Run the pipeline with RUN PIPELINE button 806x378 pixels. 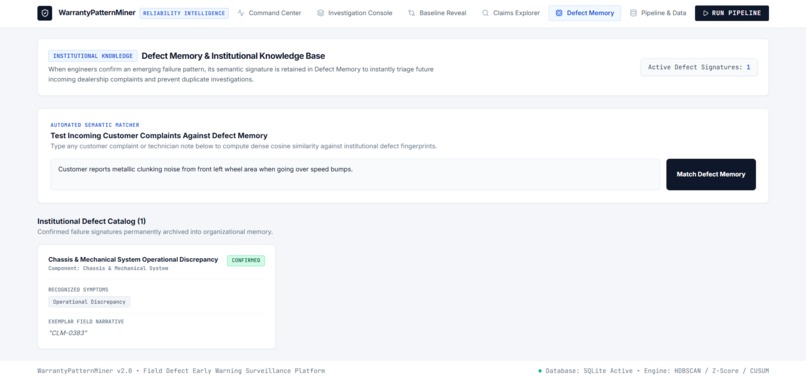[x=732, y=13]
